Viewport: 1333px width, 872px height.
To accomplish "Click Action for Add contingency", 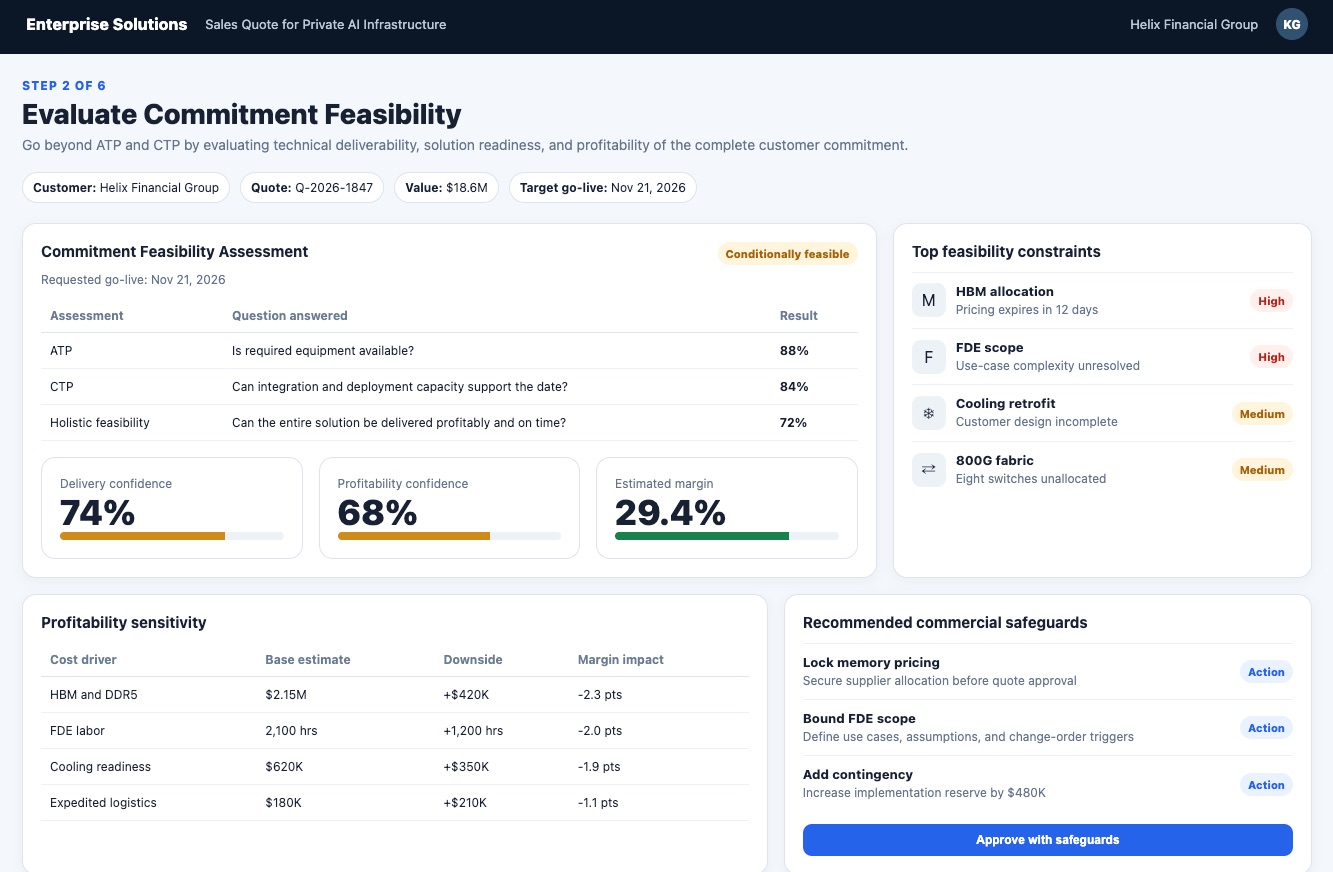I will 1266,785.
